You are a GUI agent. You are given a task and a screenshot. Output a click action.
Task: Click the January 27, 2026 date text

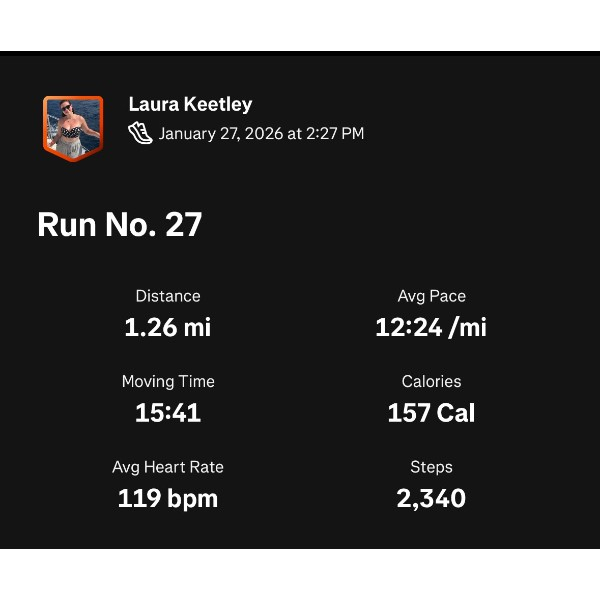[220, 133]
